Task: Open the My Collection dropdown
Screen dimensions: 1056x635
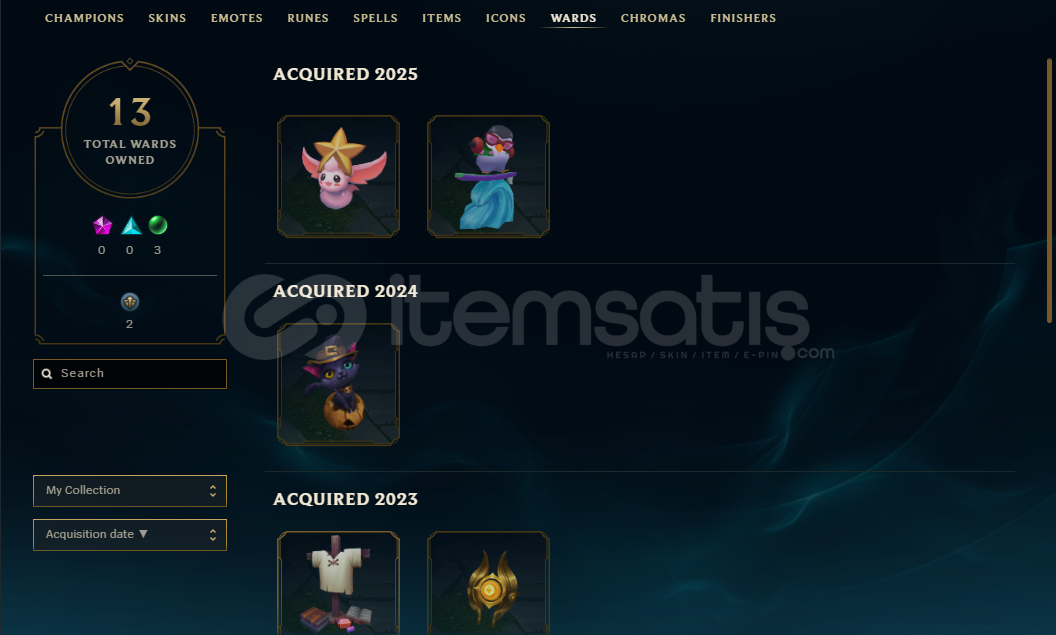Action: pyautogui.click(x=130, y=491)
